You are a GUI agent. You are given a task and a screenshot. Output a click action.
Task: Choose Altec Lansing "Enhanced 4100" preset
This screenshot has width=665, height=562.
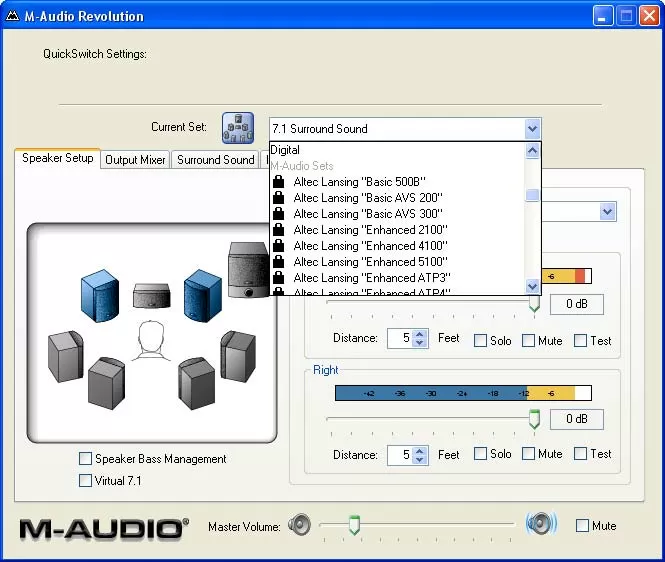click(397, 246)
